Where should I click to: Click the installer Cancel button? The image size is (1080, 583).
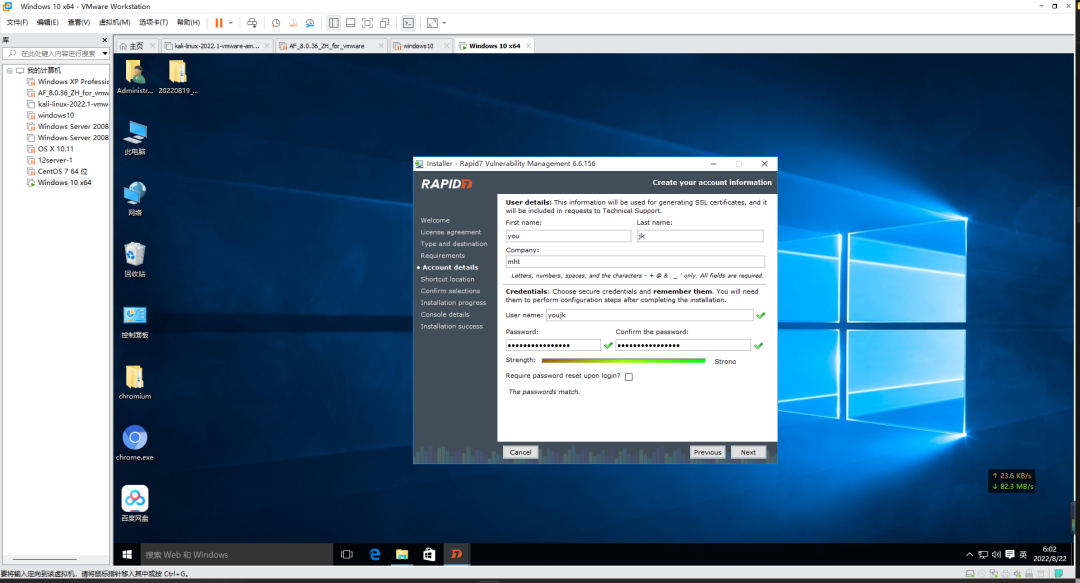[521, 453]
